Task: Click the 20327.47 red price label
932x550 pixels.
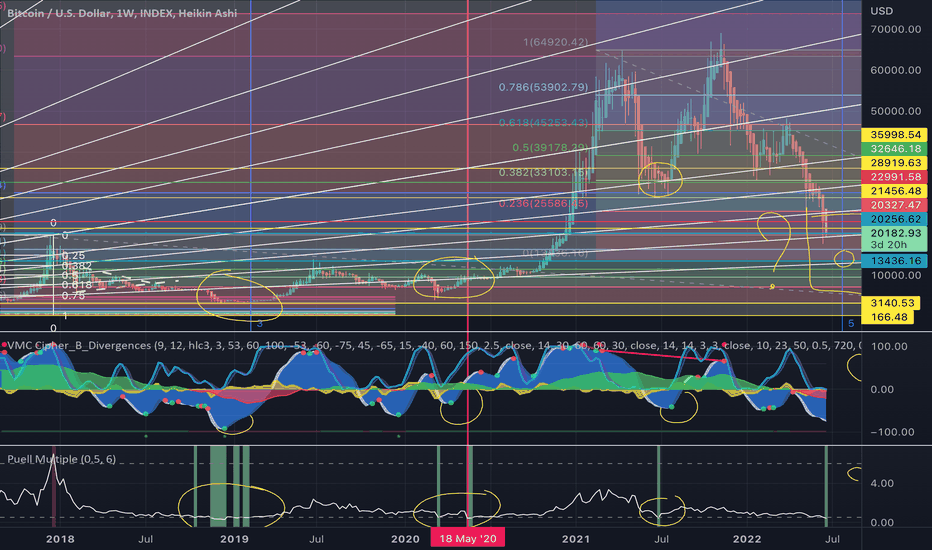Action: click(x=896, y=205)
